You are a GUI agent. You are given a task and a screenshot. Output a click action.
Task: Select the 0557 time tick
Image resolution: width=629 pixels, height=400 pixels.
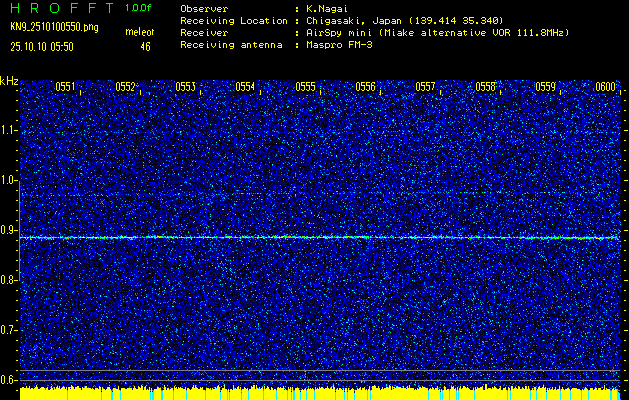click(x=425, y=87)
